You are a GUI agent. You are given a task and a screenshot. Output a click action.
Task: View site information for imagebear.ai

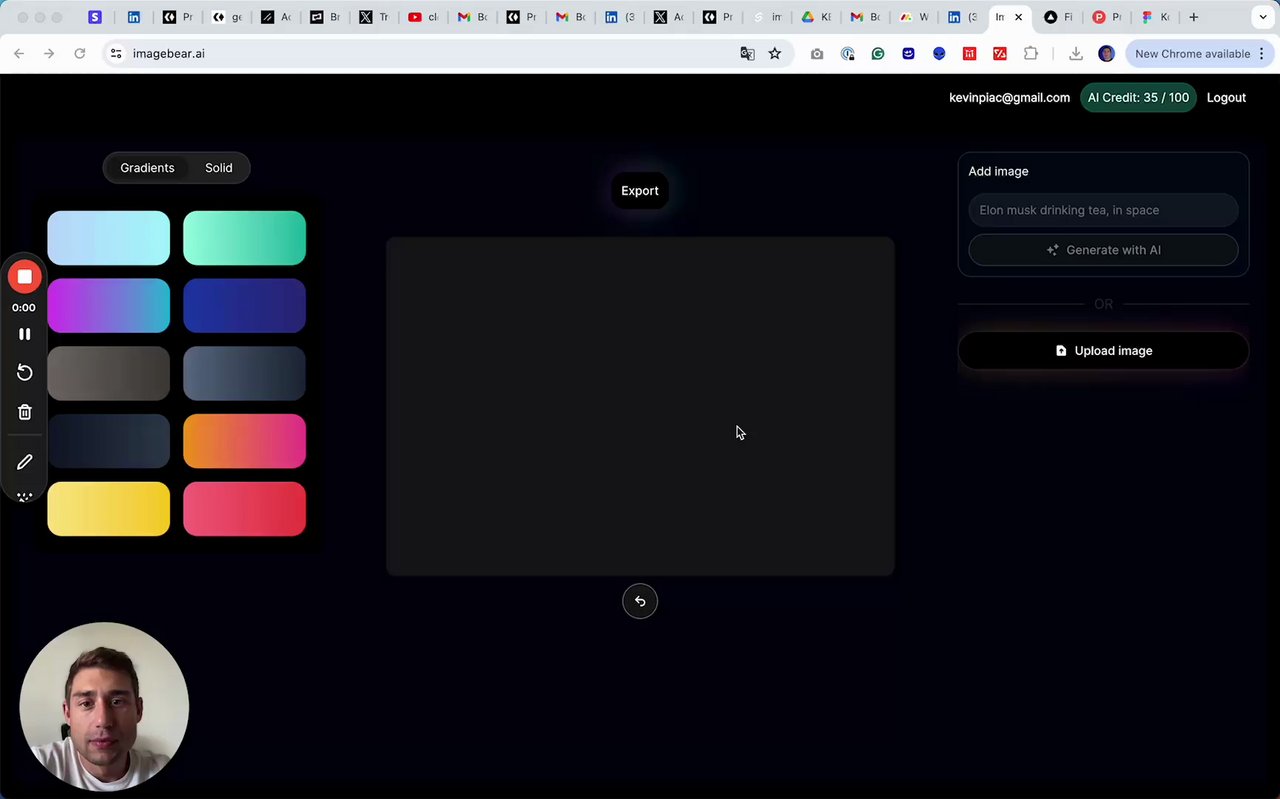pyautogui.click(x=116, y=54)
